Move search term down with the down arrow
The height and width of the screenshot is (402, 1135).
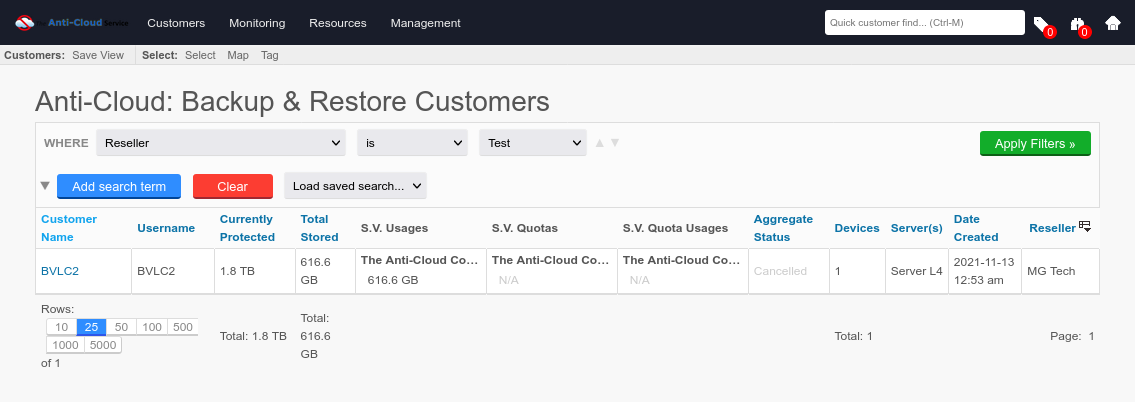pos(615,143)
